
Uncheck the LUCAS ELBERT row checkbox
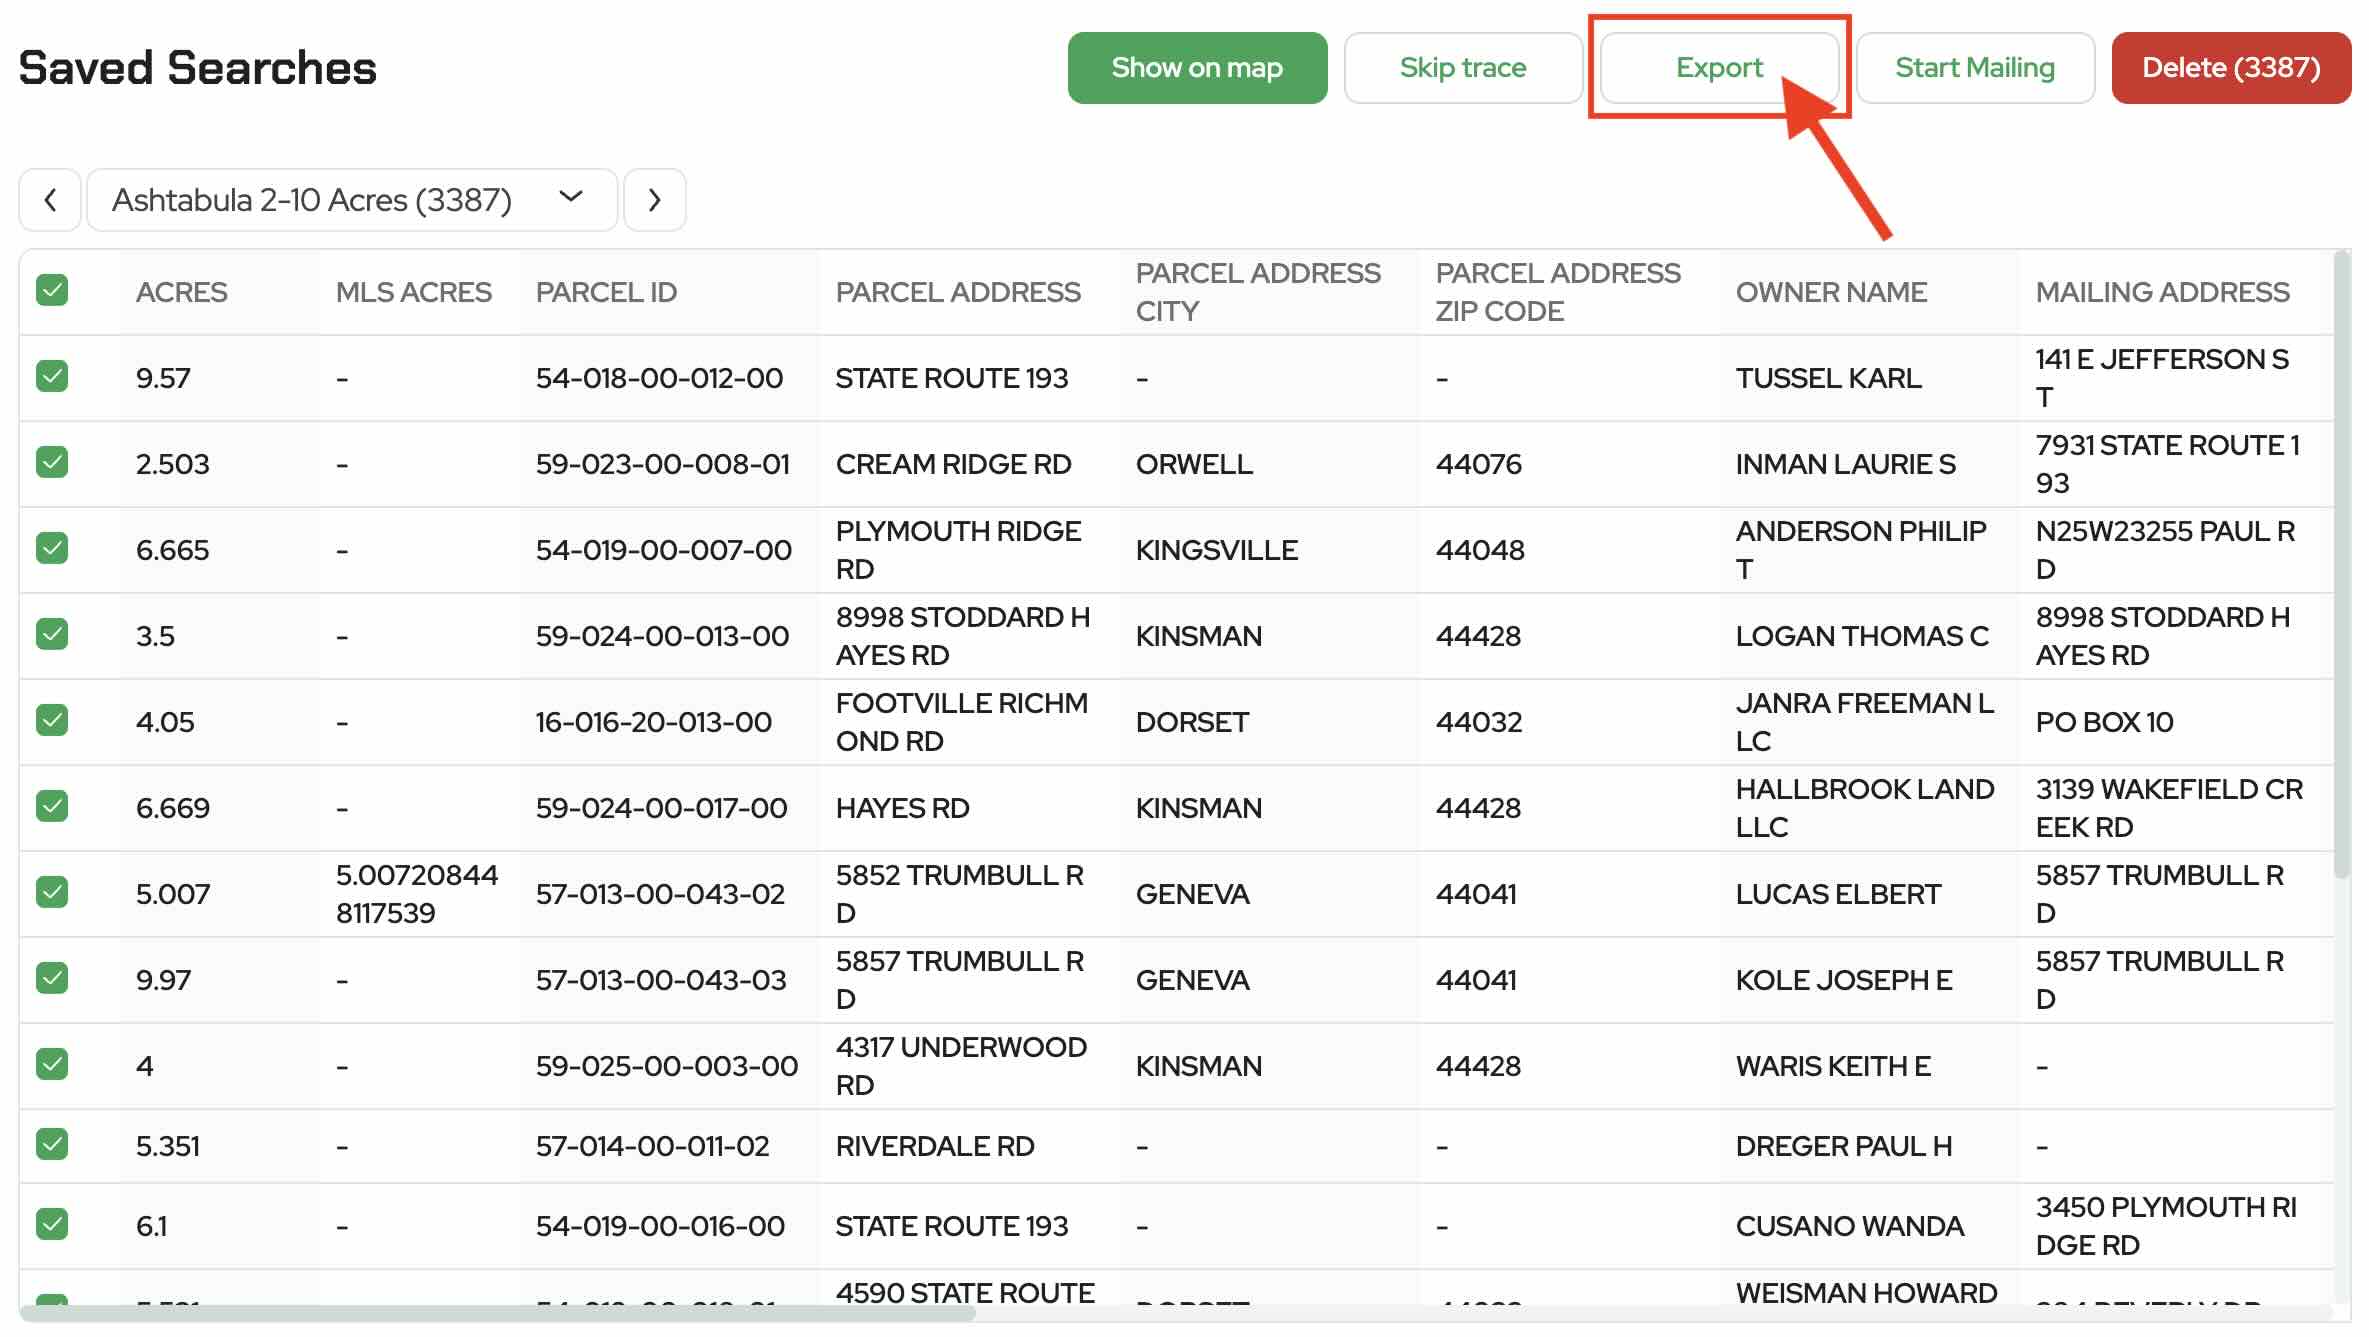pos(52,893)
